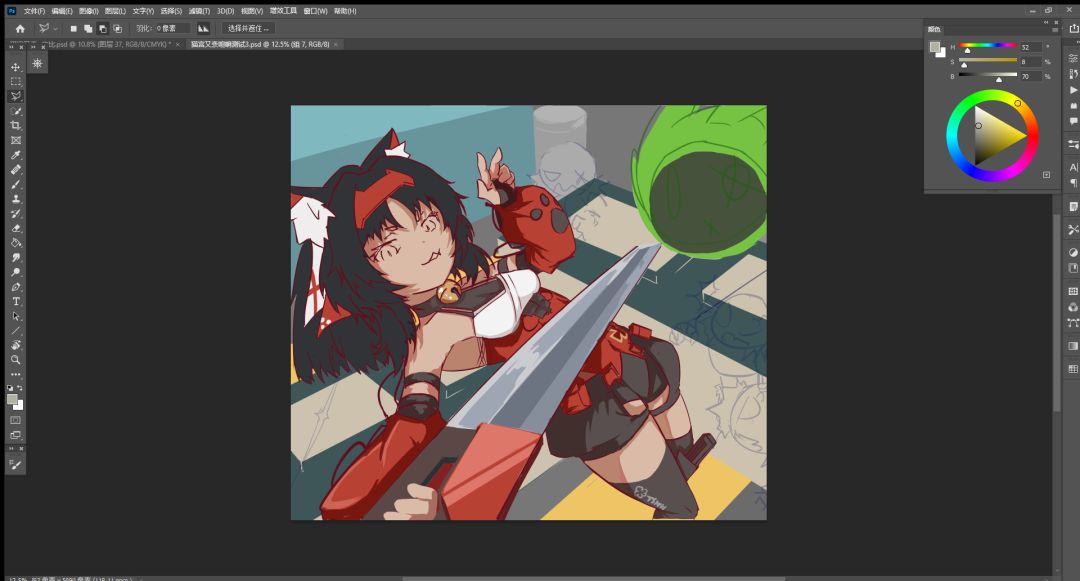Choose Add to Selection mode
The image size is (1080, 581).
point(87,28)
